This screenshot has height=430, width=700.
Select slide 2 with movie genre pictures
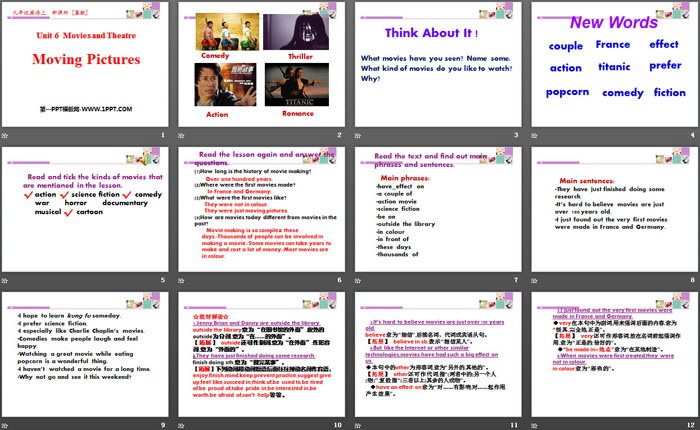tap(262, 68)
